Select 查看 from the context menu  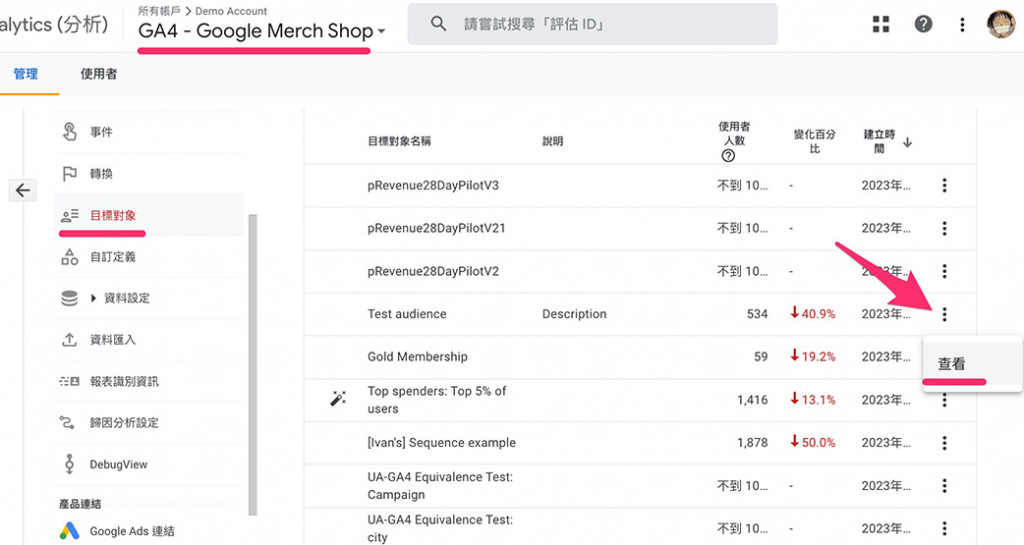click(x=951, y=365)
